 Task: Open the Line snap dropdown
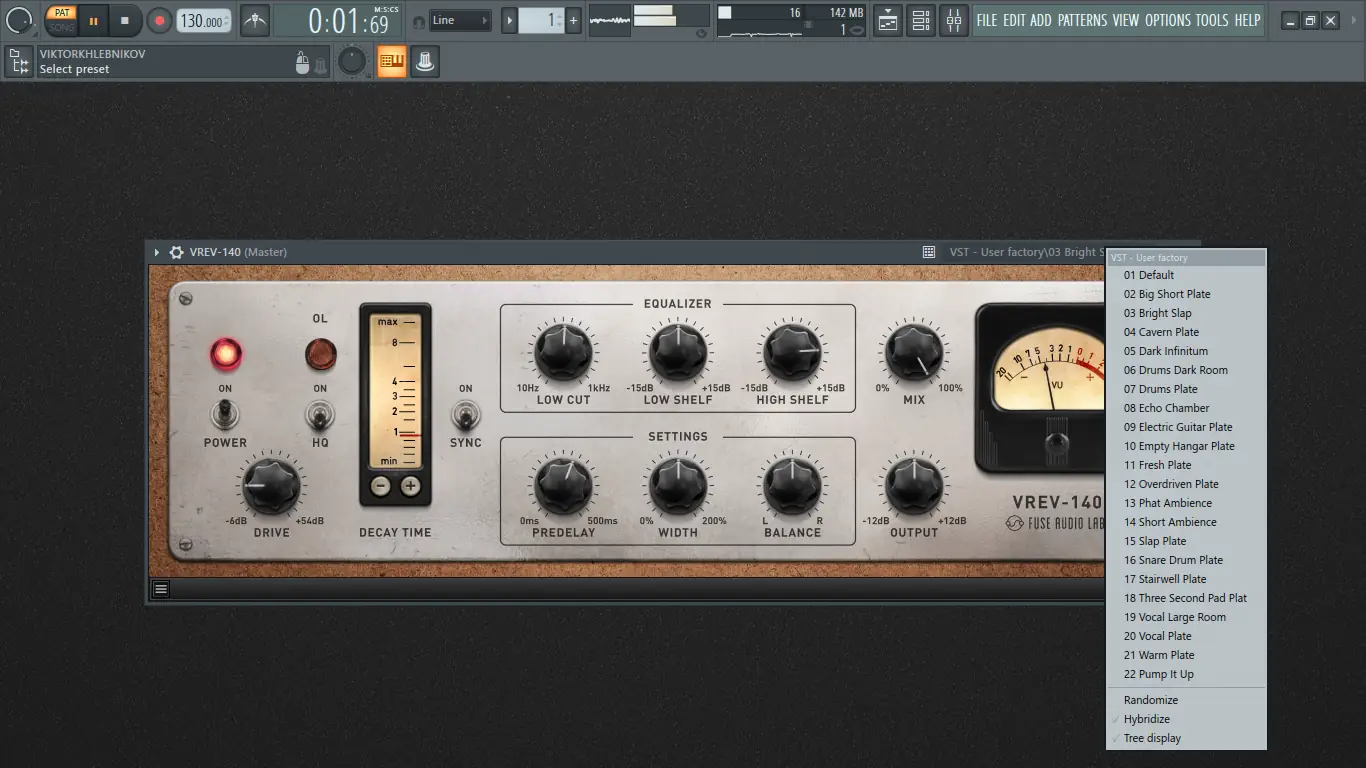(460, 20)
